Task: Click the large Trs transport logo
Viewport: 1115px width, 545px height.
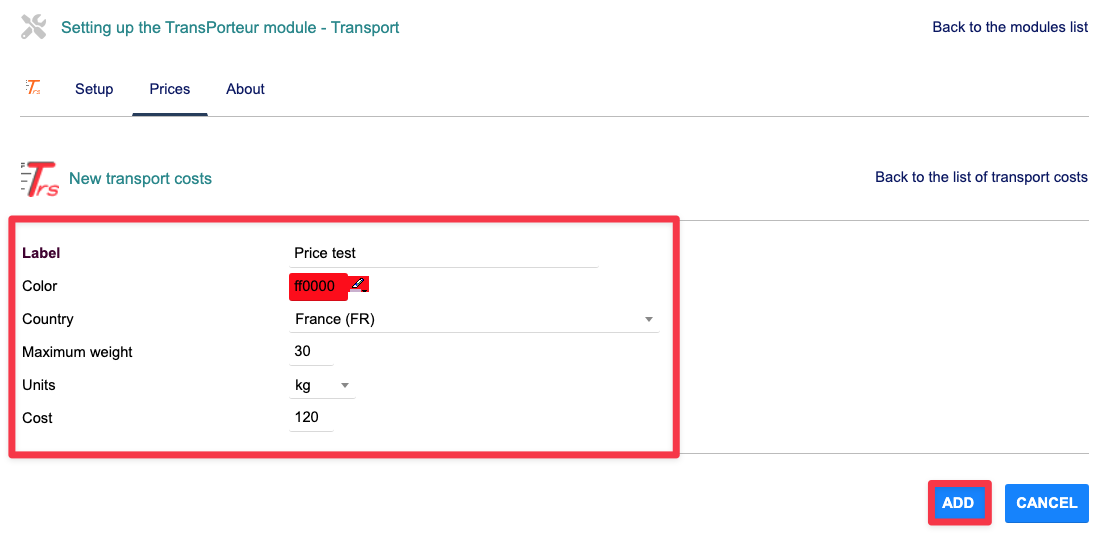Action: 40,178
